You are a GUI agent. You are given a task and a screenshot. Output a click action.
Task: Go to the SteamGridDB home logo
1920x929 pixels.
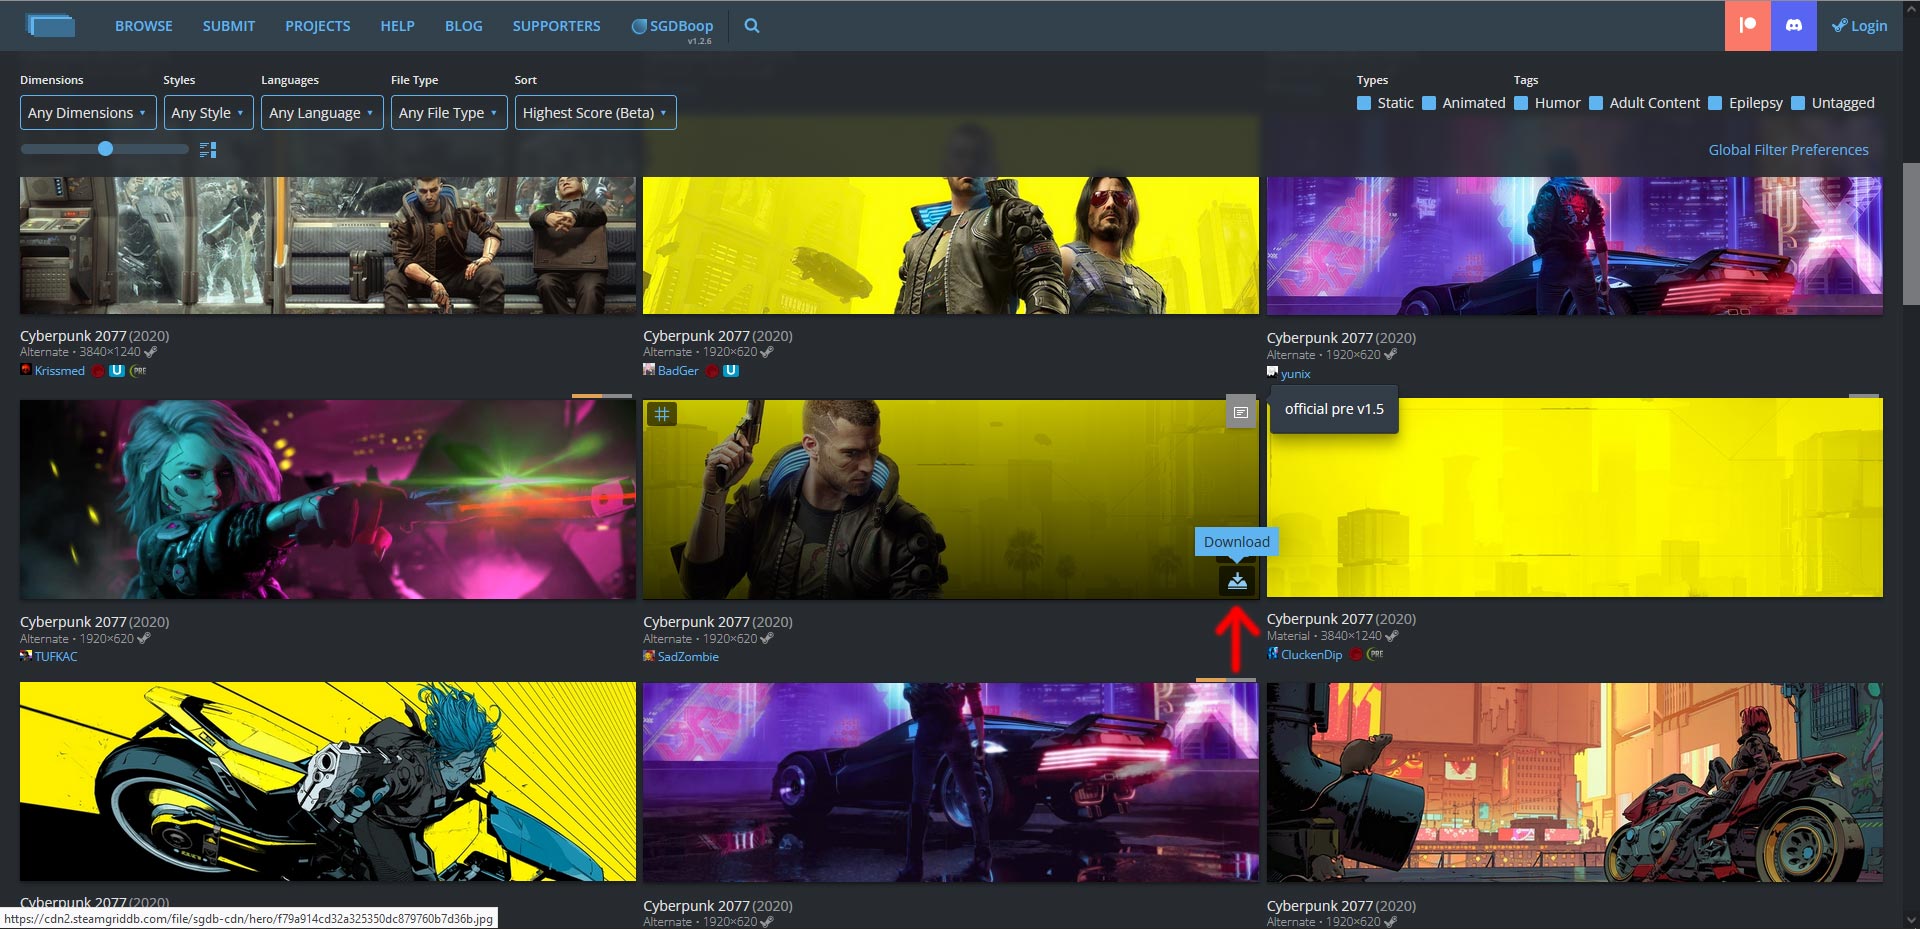50,26
